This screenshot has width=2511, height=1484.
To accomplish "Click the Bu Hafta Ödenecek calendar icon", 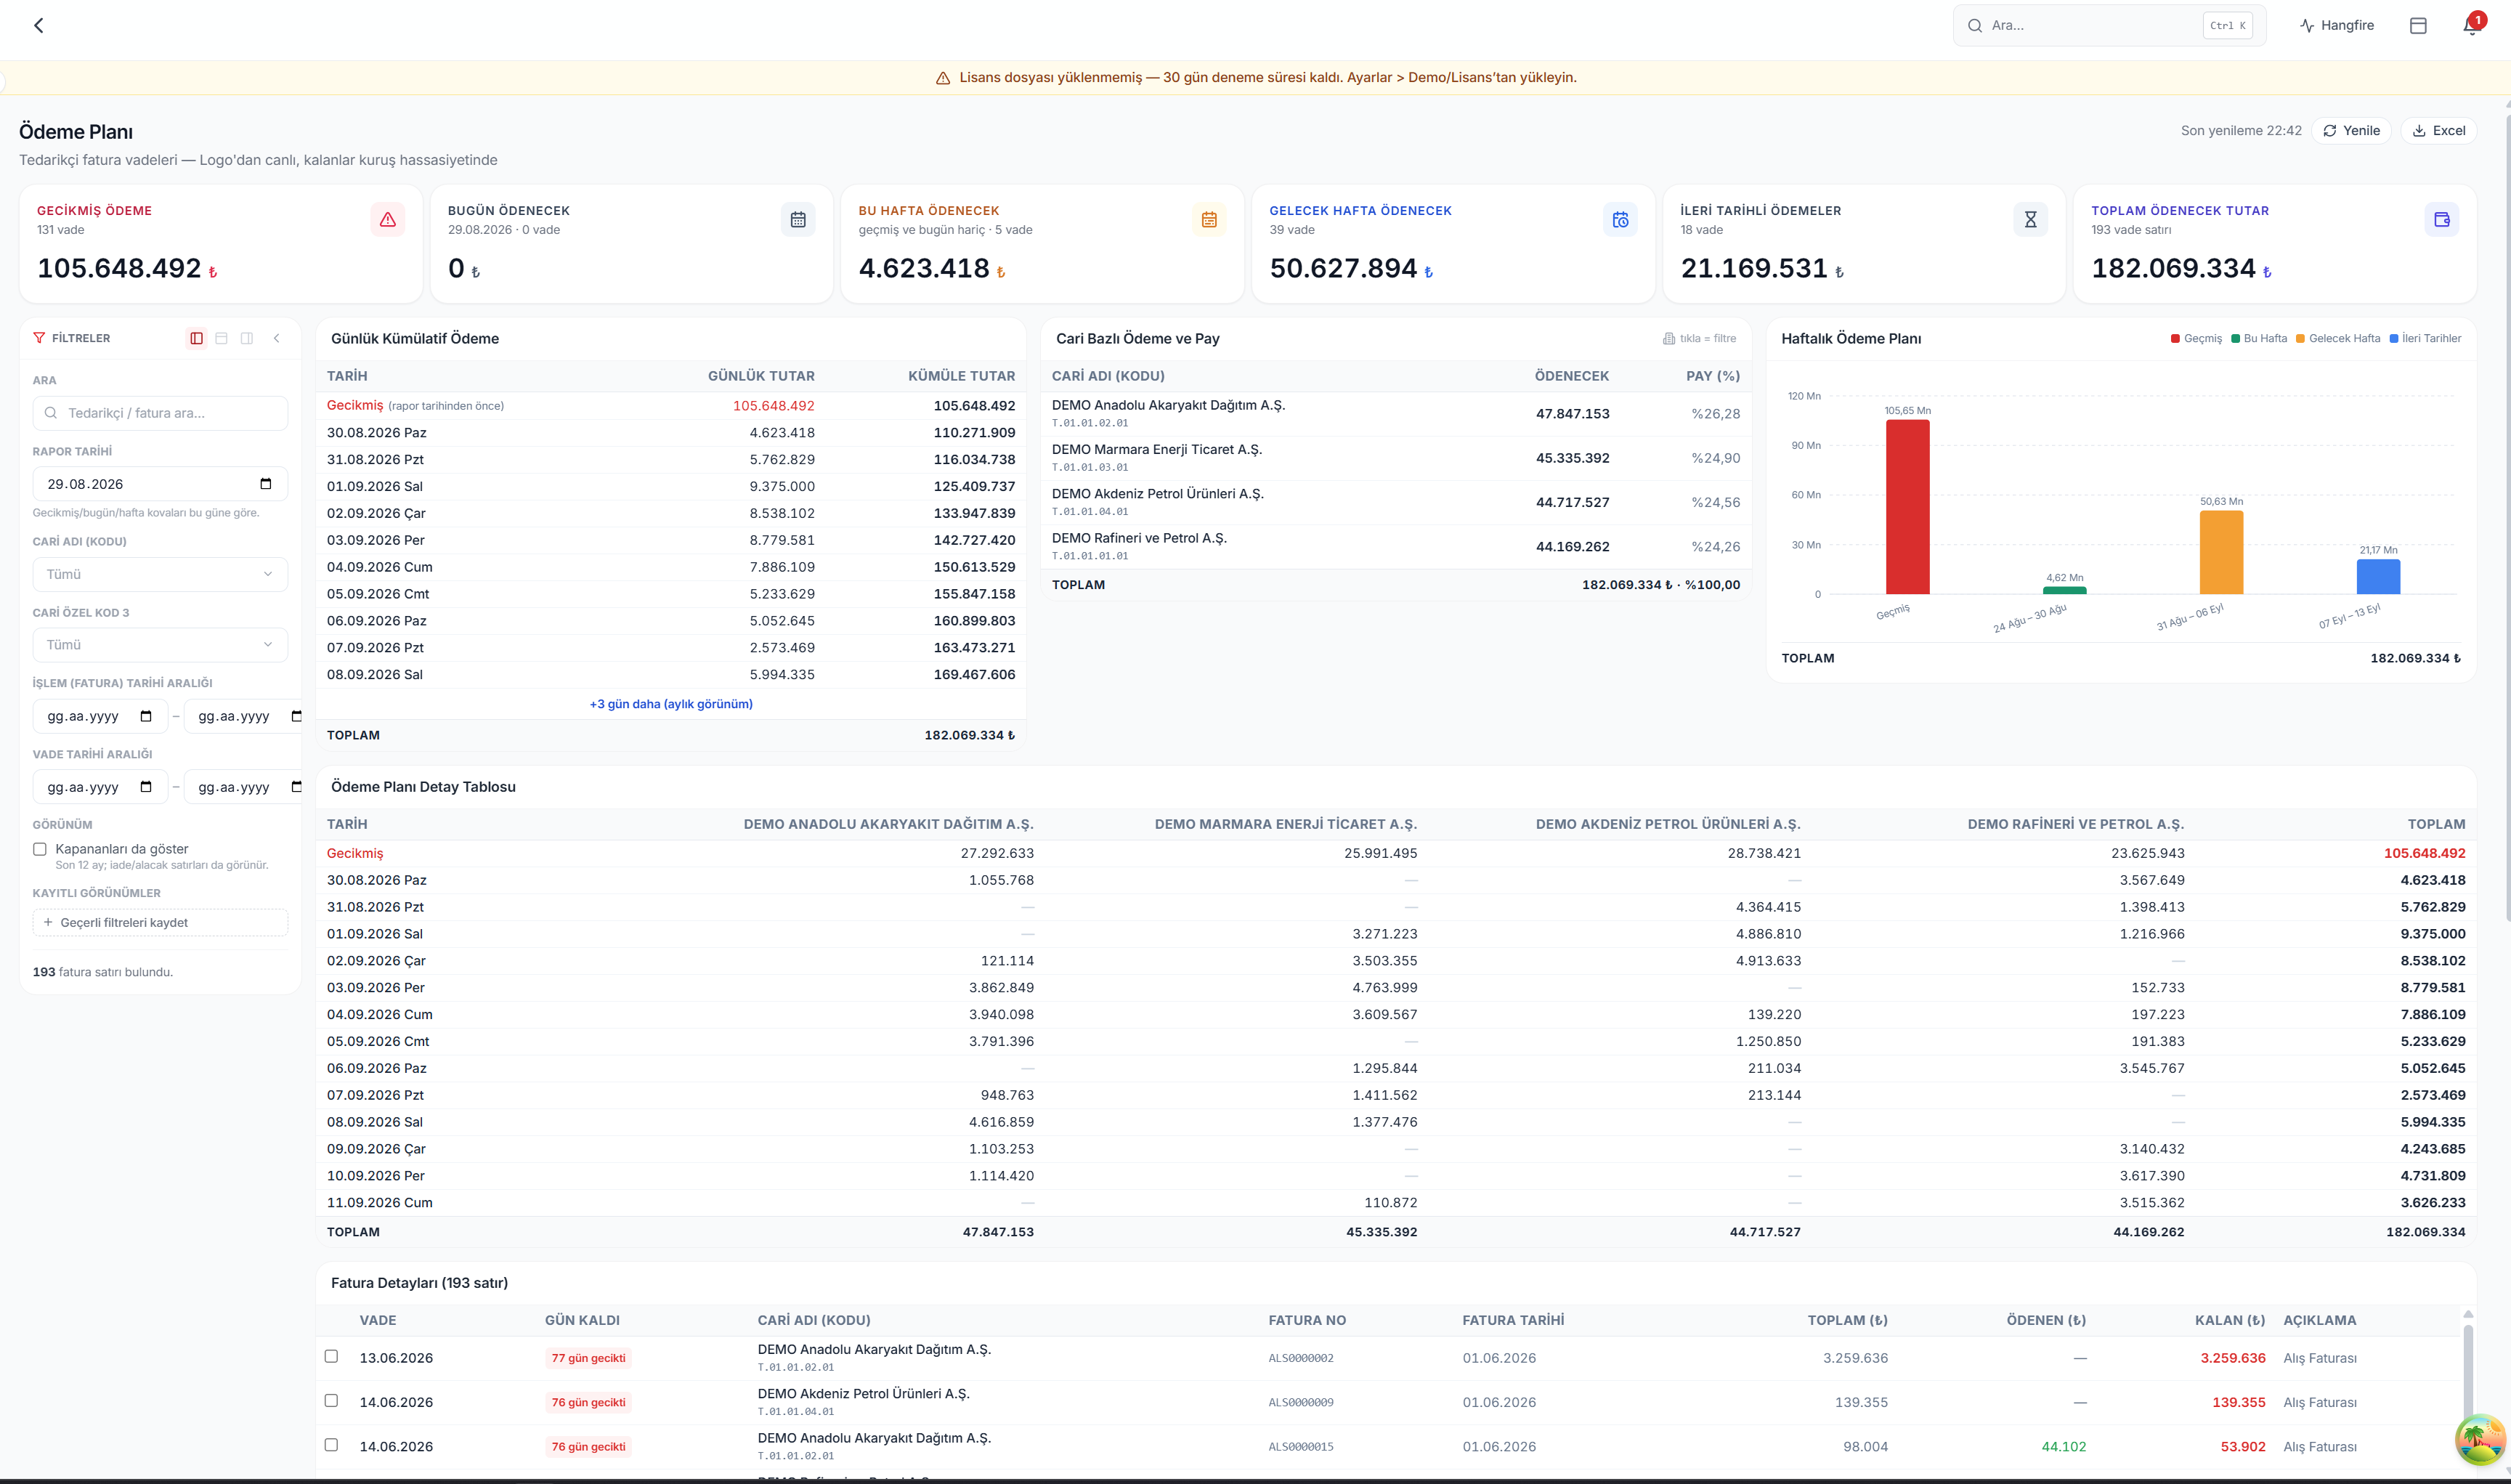I will [x=1209, y=219].
